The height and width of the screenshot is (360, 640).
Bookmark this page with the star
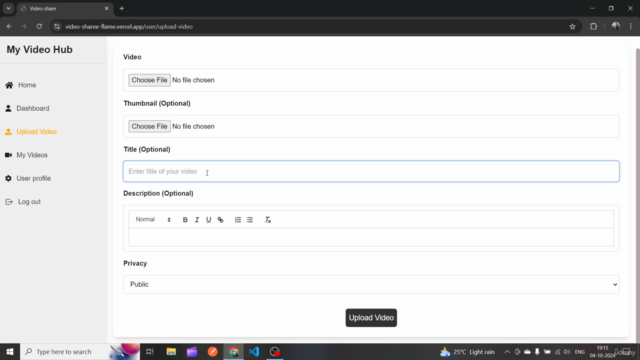click(x=572, y=27)
